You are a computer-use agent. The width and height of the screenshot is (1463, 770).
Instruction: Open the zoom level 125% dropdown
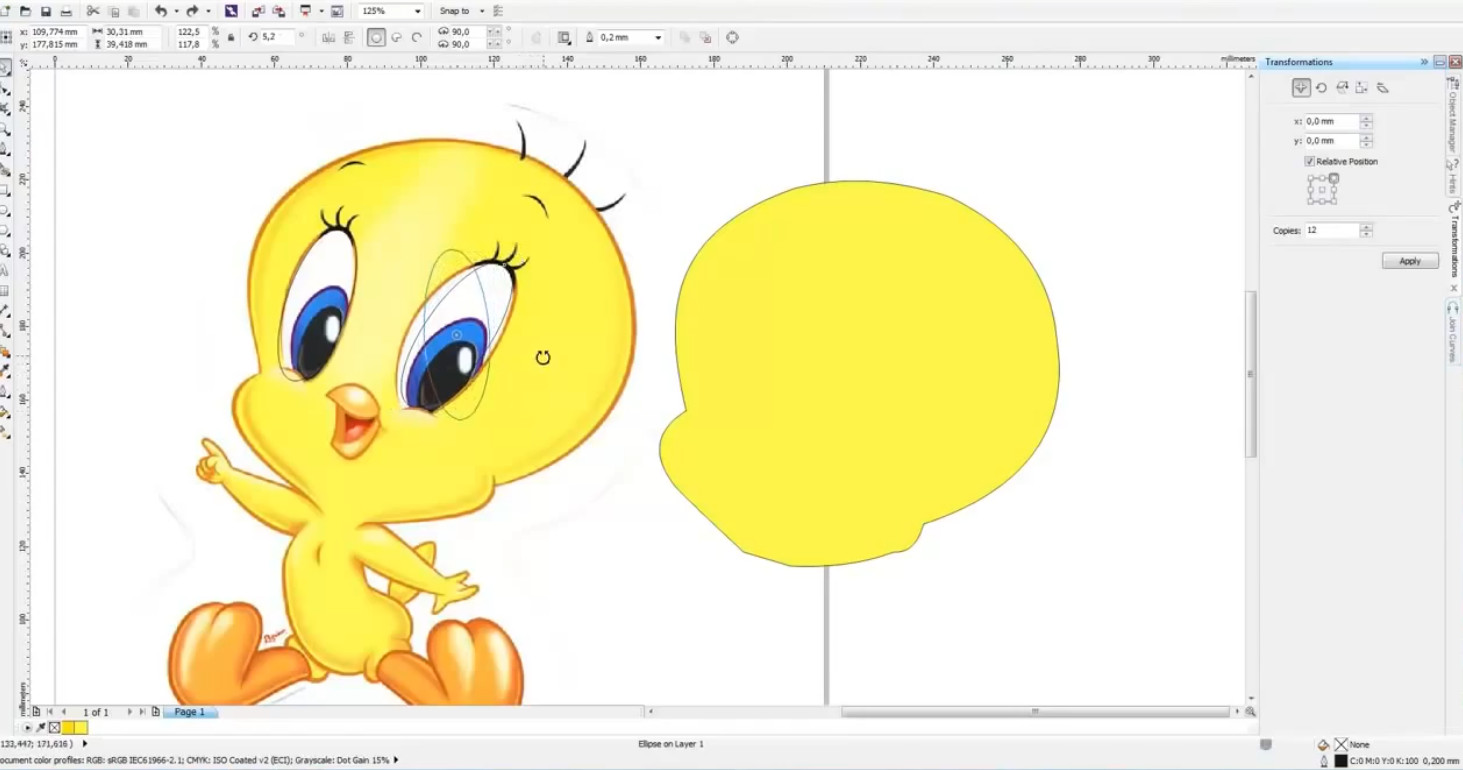click(x=418, y=11)
